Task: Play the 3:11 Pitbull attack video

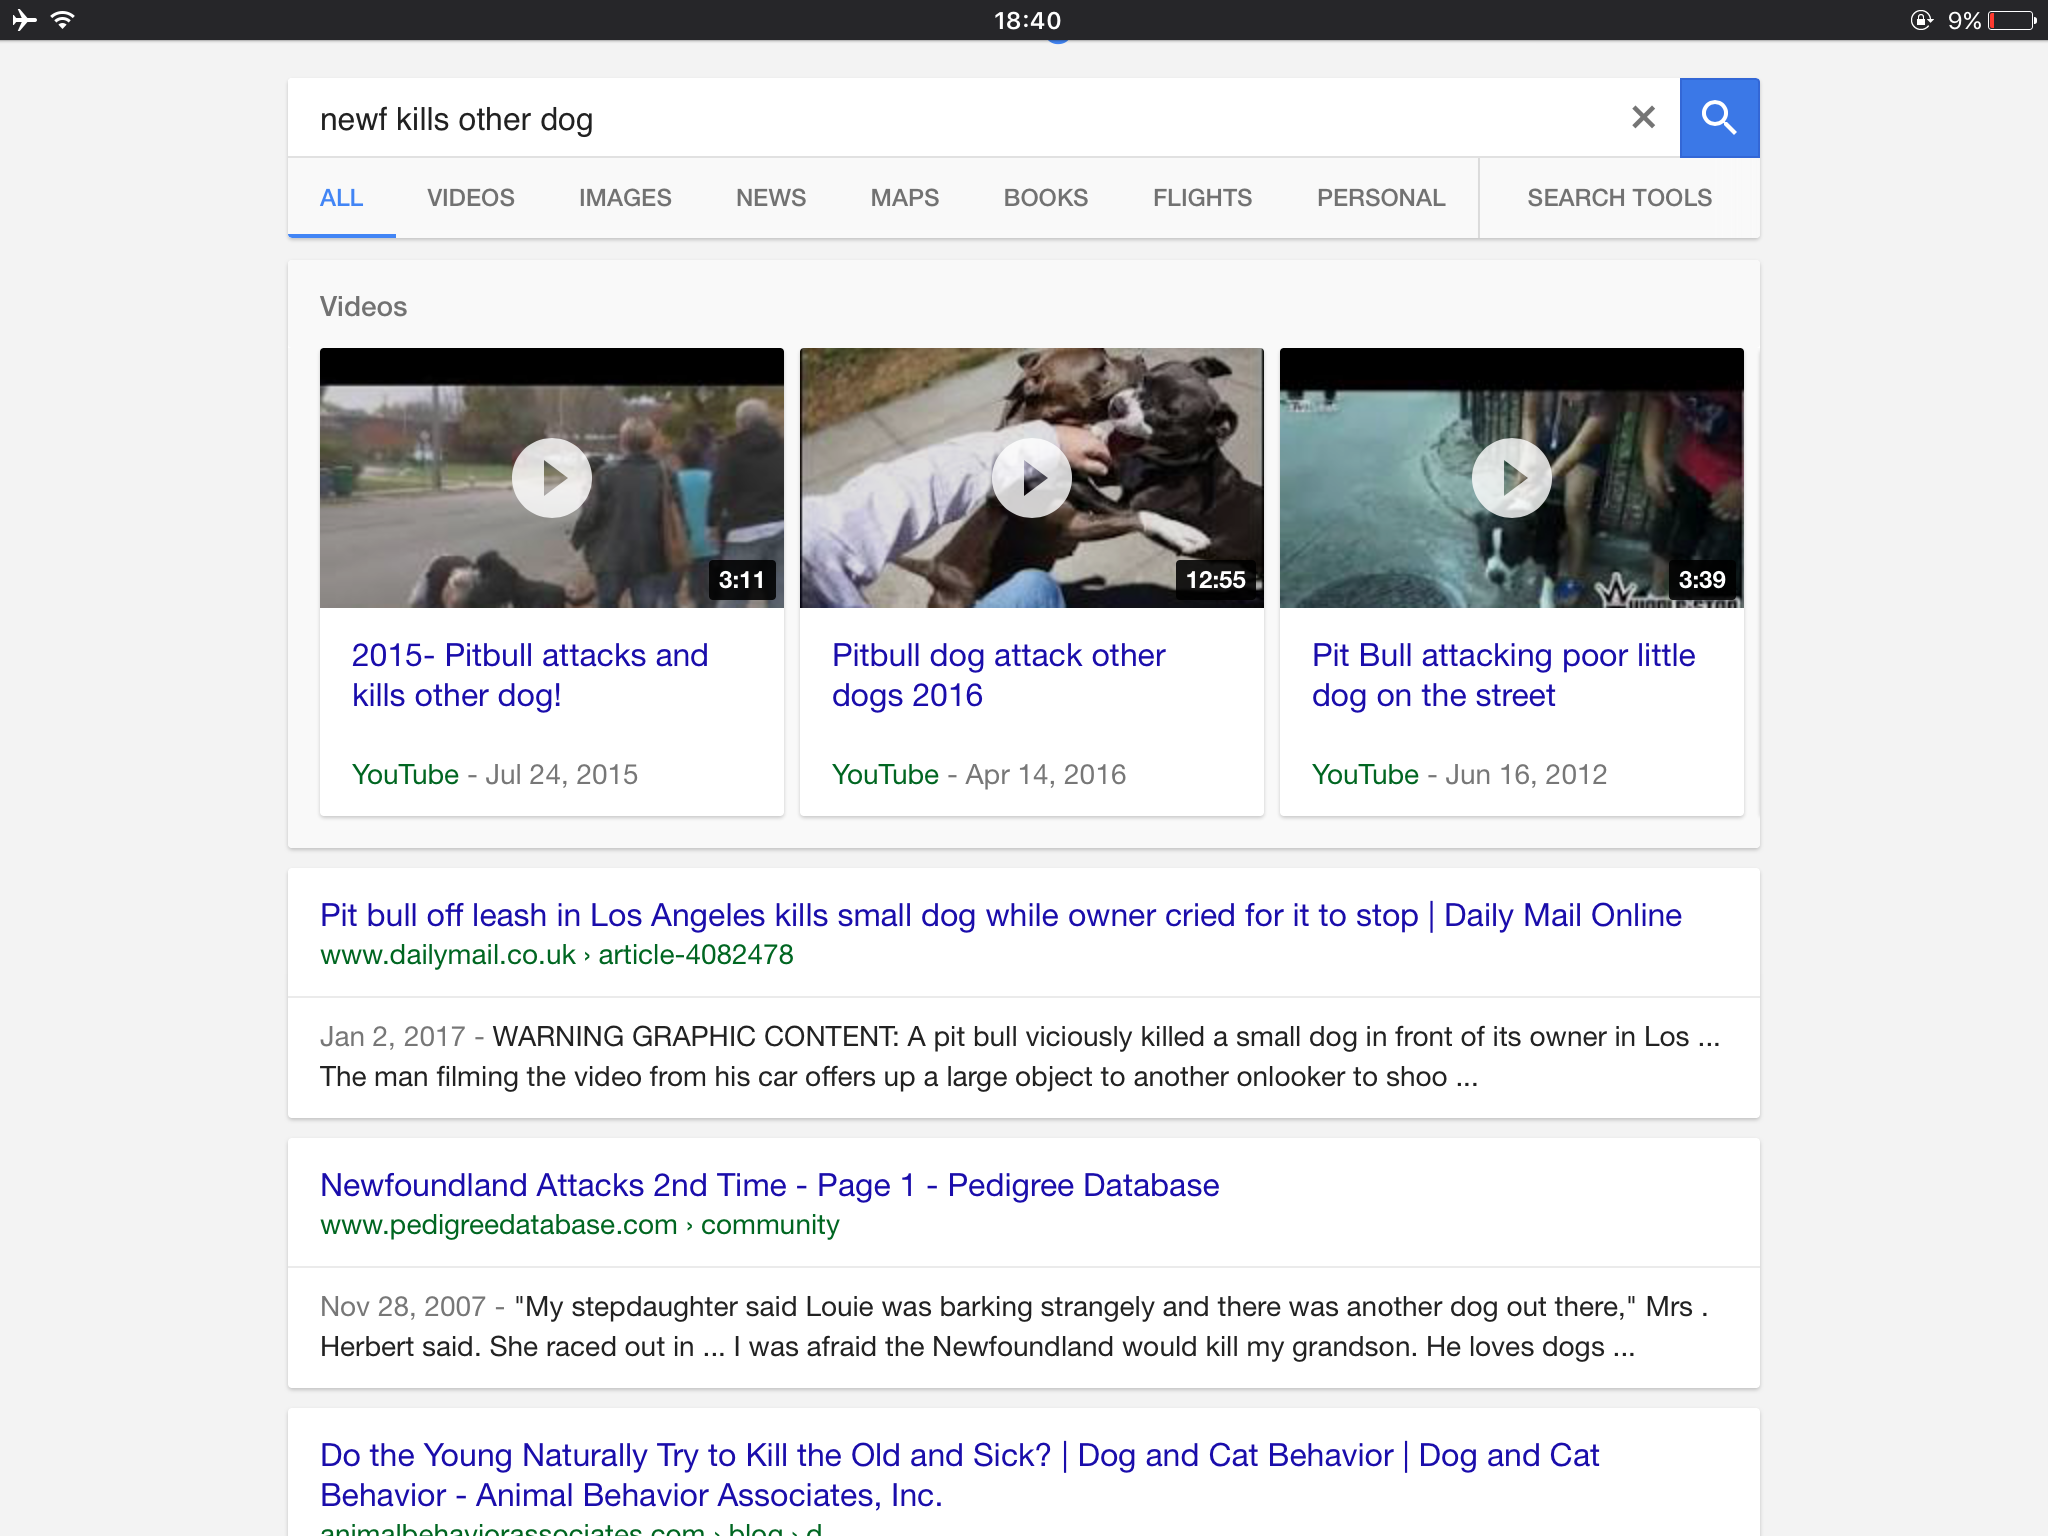Action: (551, 478)
